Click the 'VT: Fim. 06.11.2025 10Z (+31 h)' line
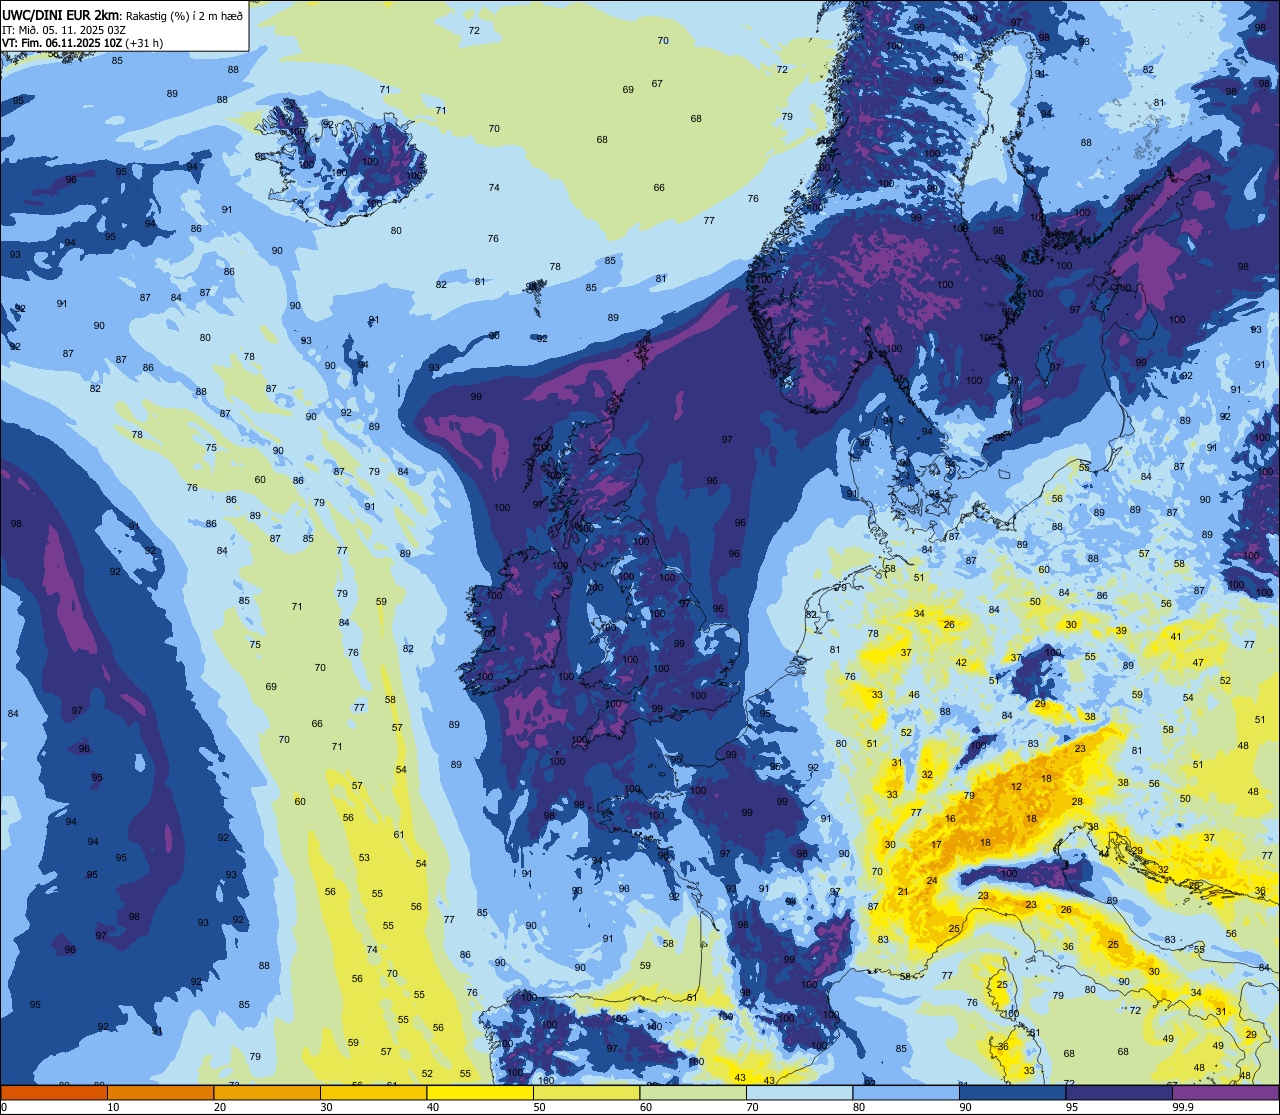The height and width of the screenshot is (1115, 1280). 83,43
